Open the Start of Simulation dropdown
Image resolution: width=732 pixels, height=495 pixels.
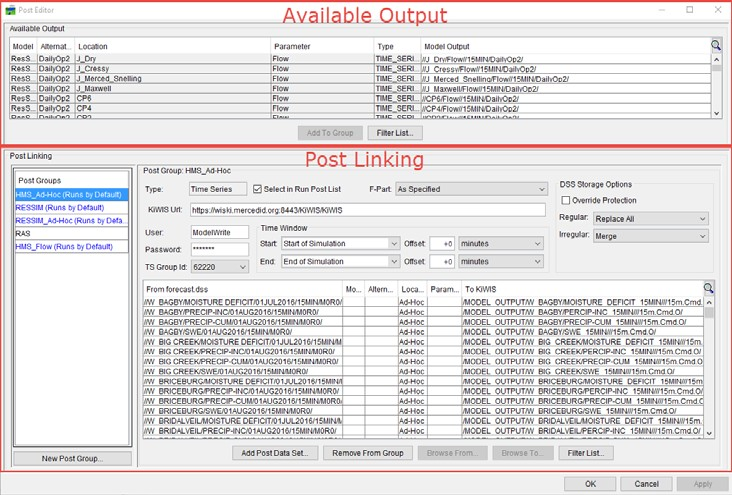340,244
